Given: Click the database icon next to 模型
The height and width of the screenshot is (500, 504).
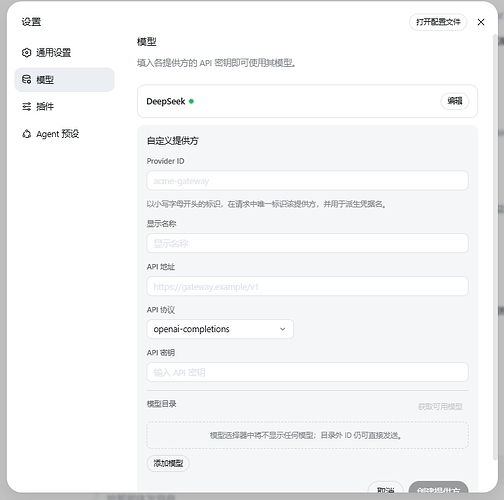Looking at the screenshot, I should pos(26,80).
